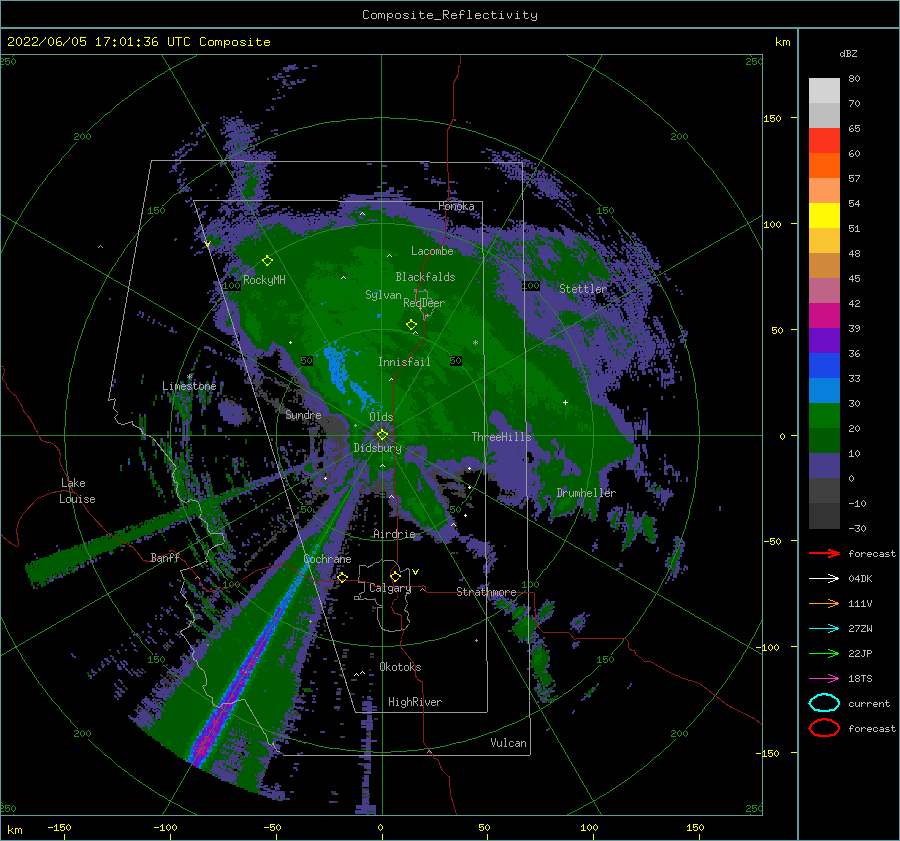
Task: Click the yellow diamond marker above RockyMH
Action: click(267, 261)
